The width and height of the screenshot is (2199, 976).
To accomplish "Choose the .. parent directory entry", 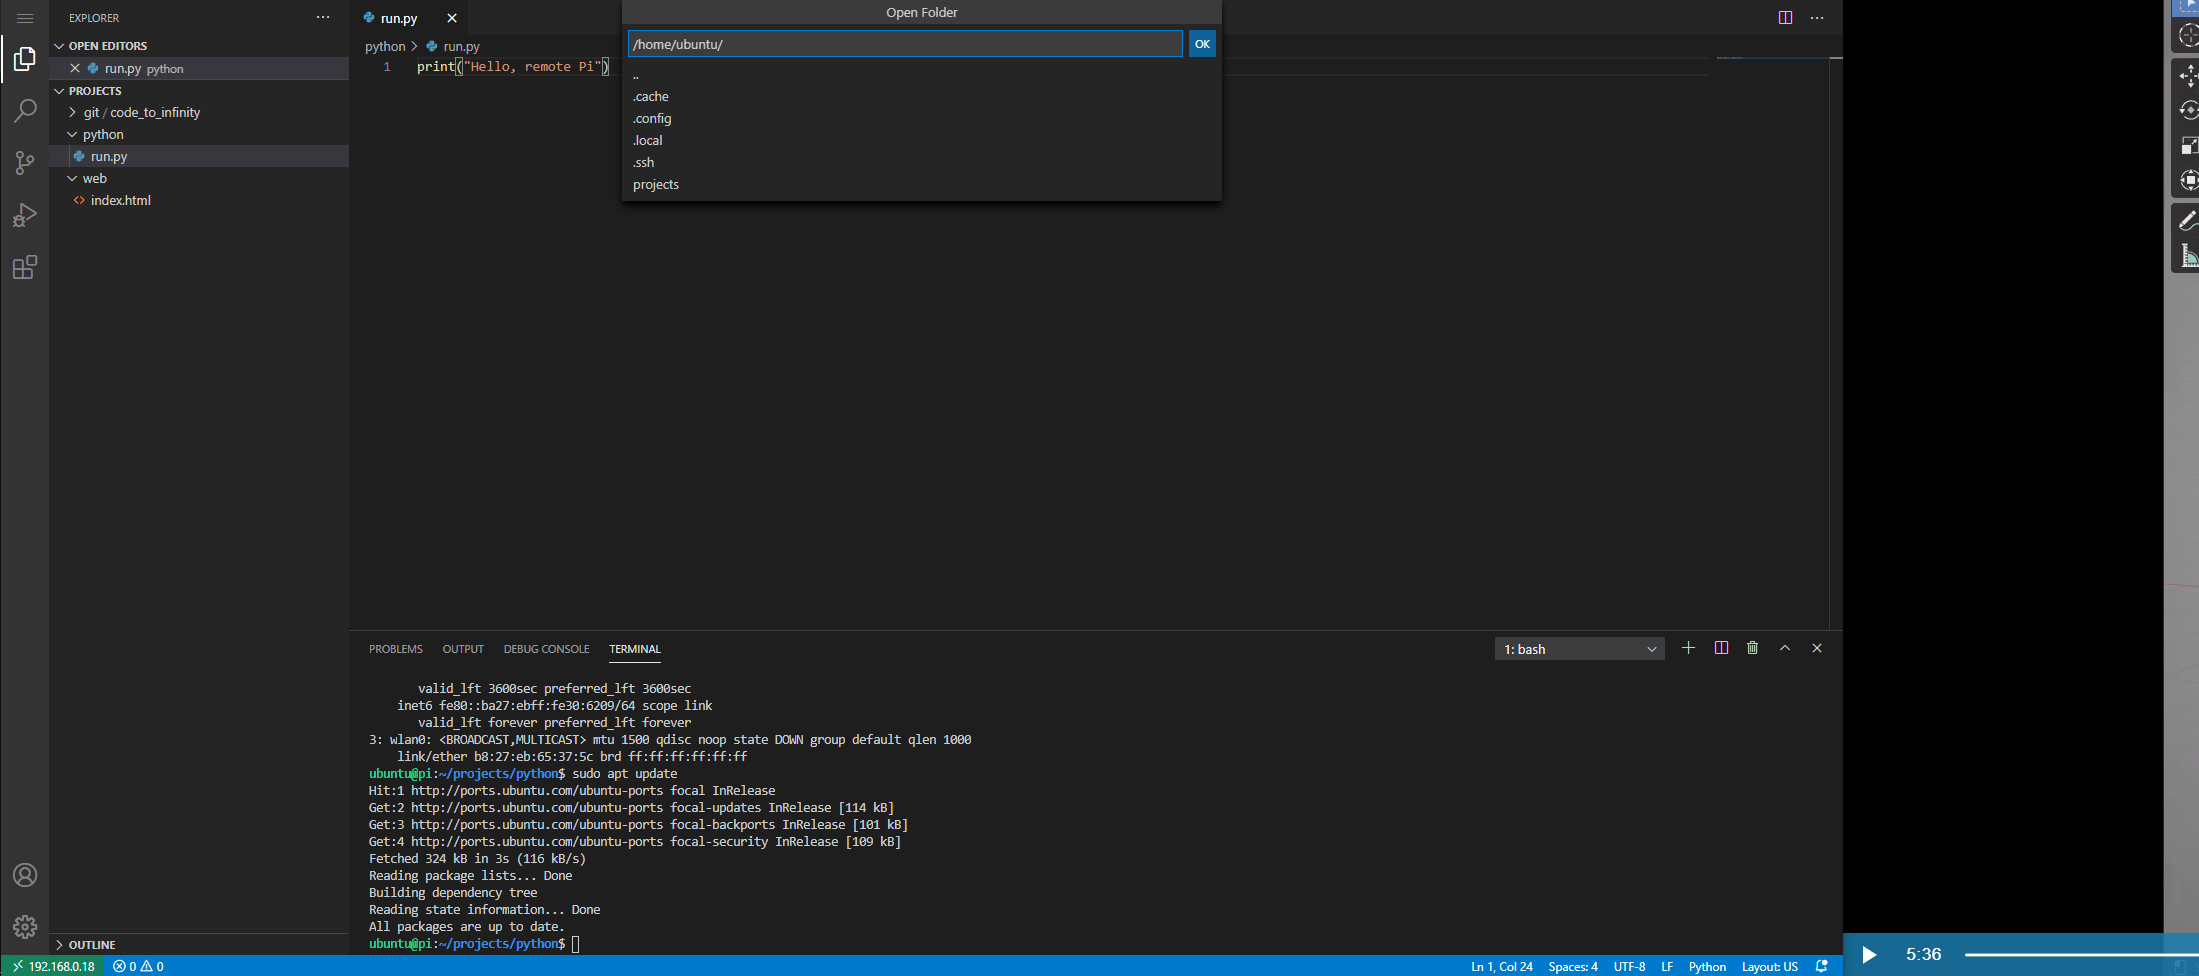I will (x=921, y=75).
